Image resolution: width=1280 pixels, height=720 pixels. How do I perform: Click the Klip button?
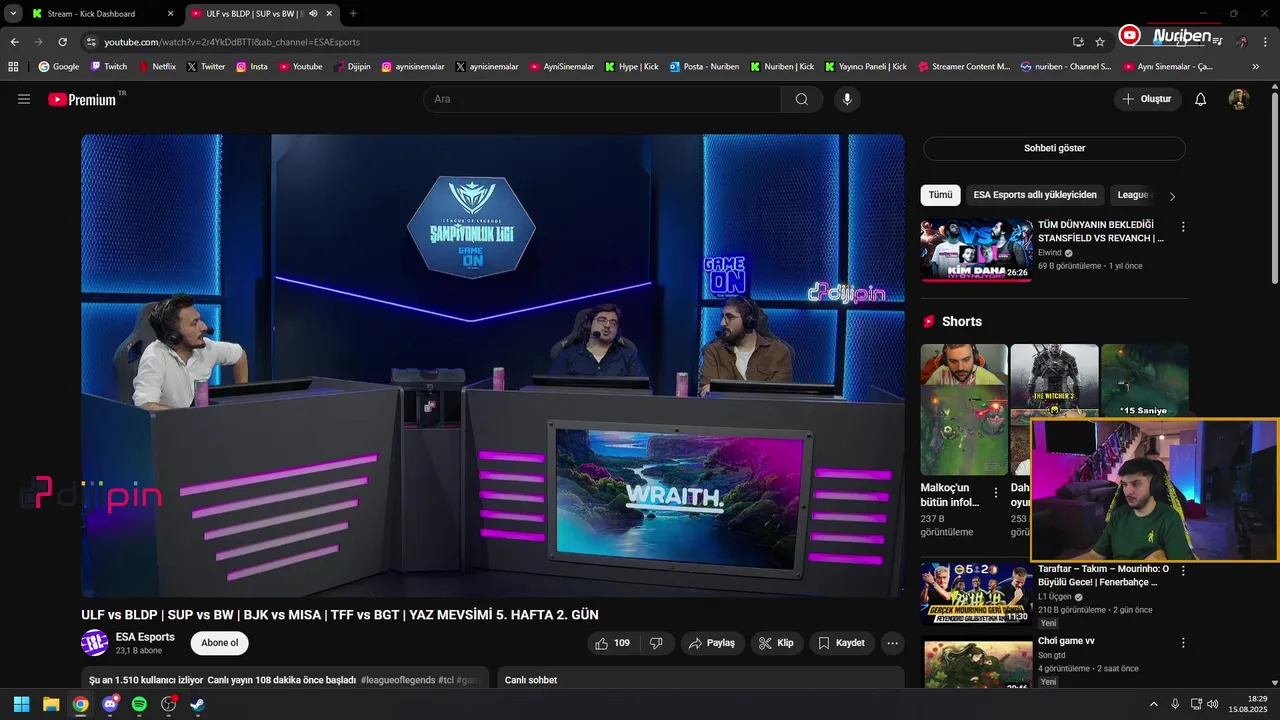click(776, 643)
